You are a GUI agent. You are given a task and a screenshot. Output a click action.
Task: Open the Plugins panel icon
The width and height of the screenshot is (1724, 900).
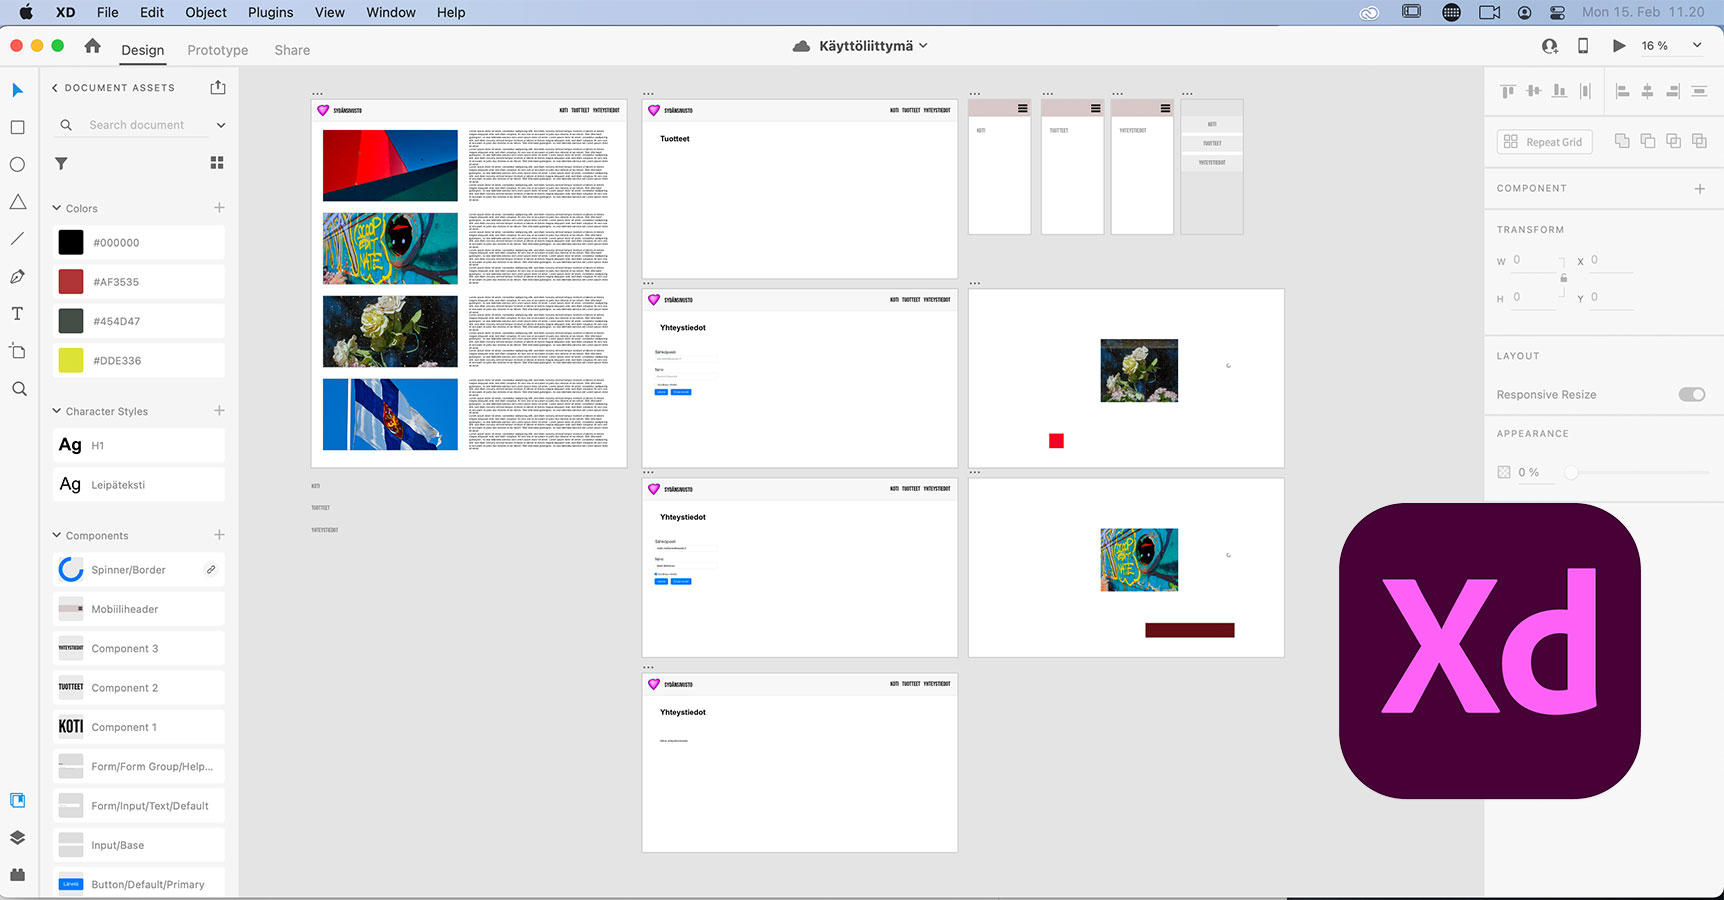(17, 875)
